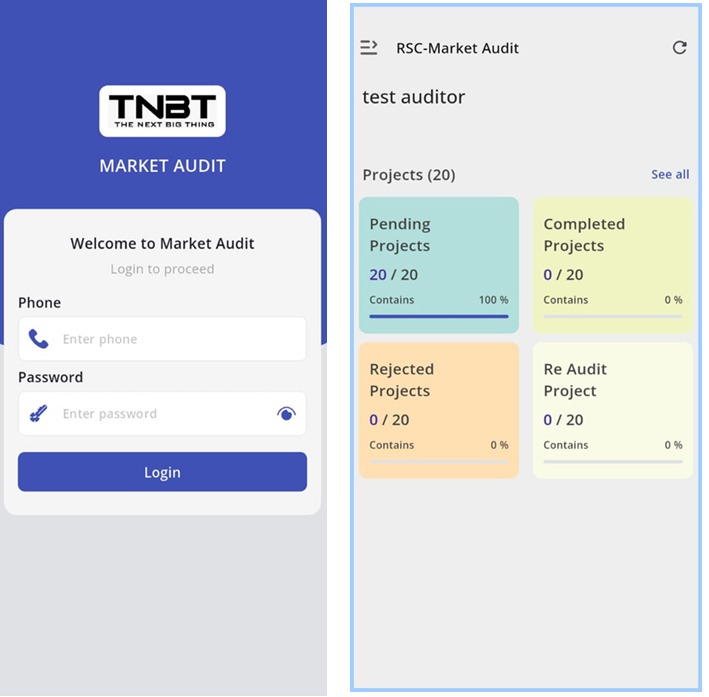Click the TNBT logo
Image resolution: width=709 pixels, height=697 pixels.
pyautogui.click(x=162, y=111)
